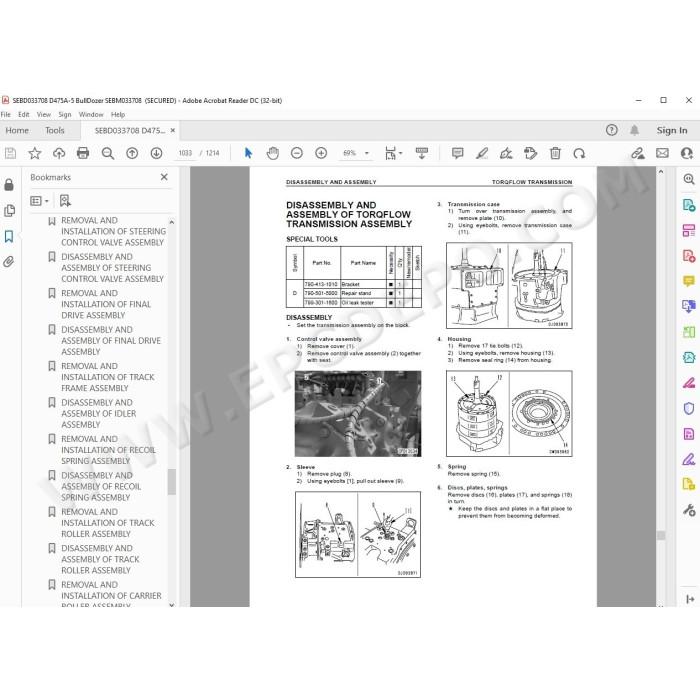The width and height of the screenshot is (700, 700).
Task: Click the Delete trash icon
Action: pyautogui.click(x=555, y=154)
